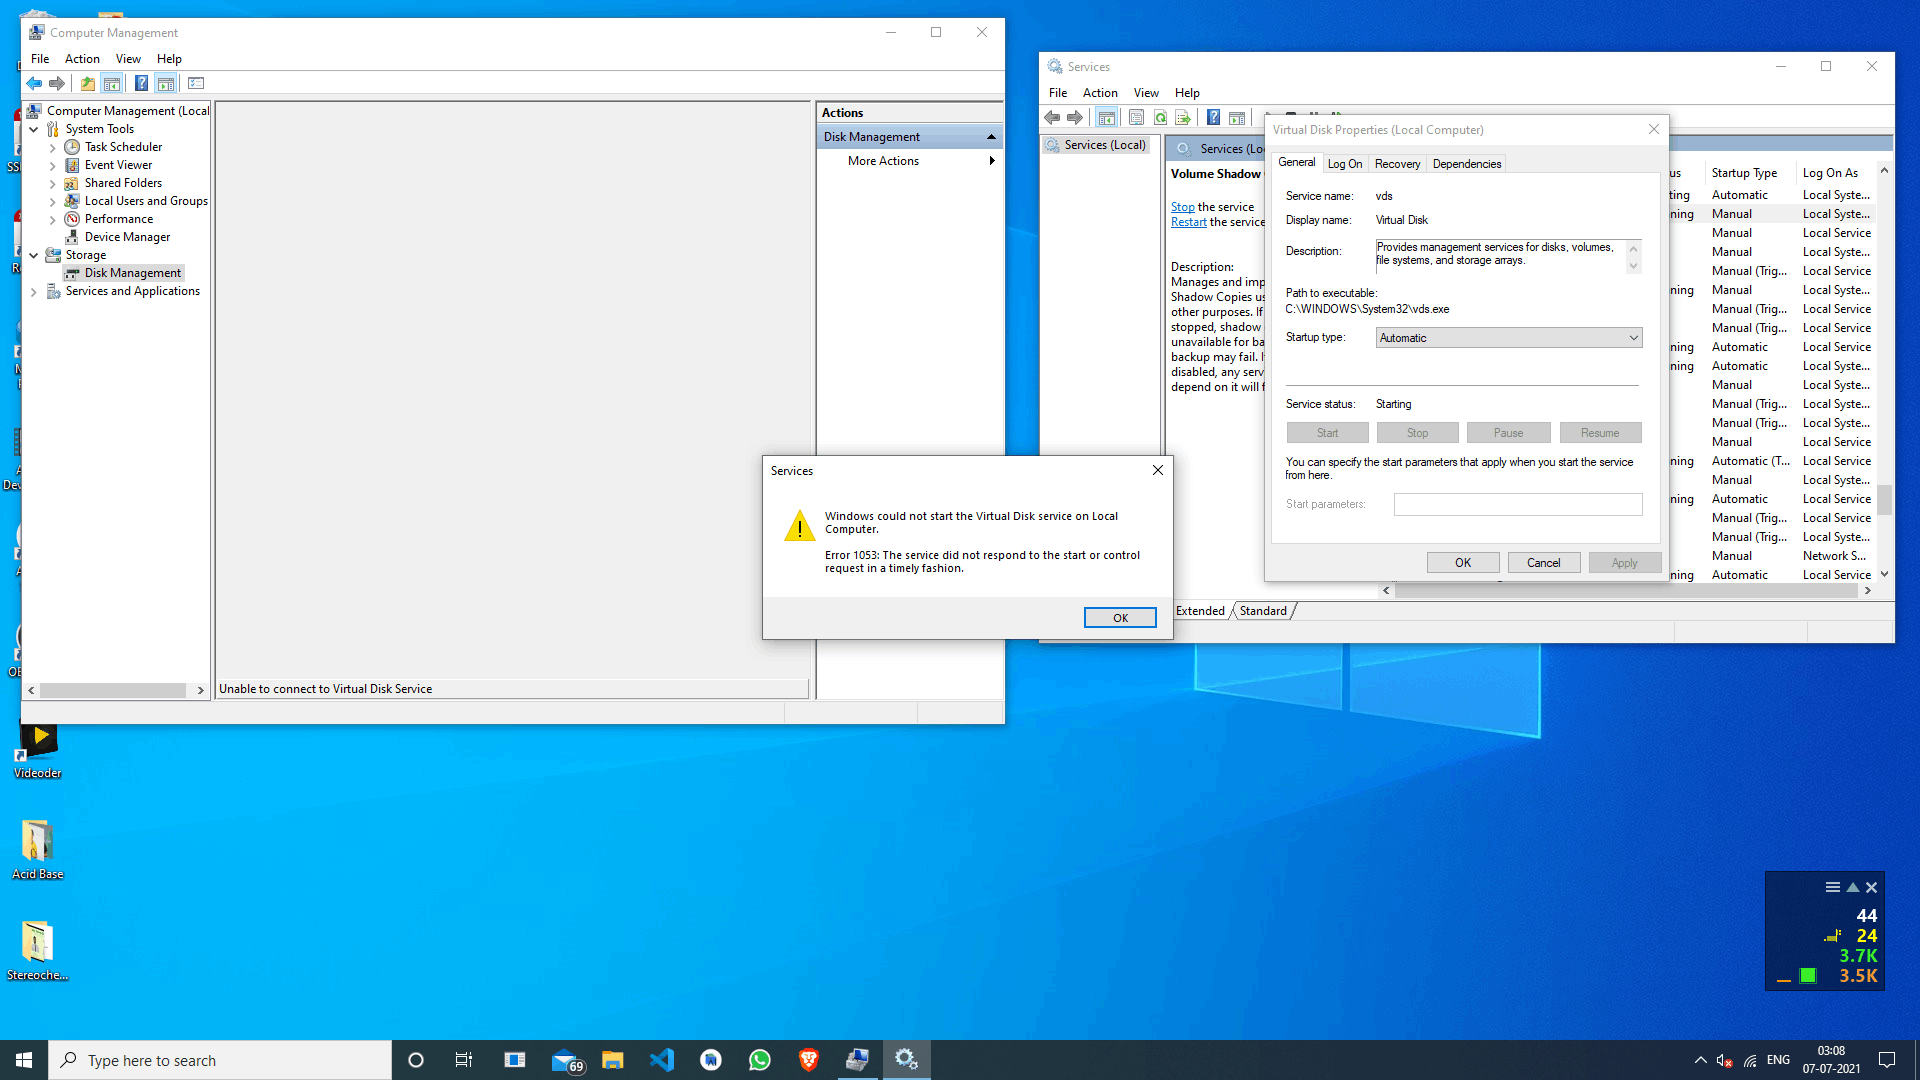Click the Export List icon in Services toolbar

coord(1183,118)
